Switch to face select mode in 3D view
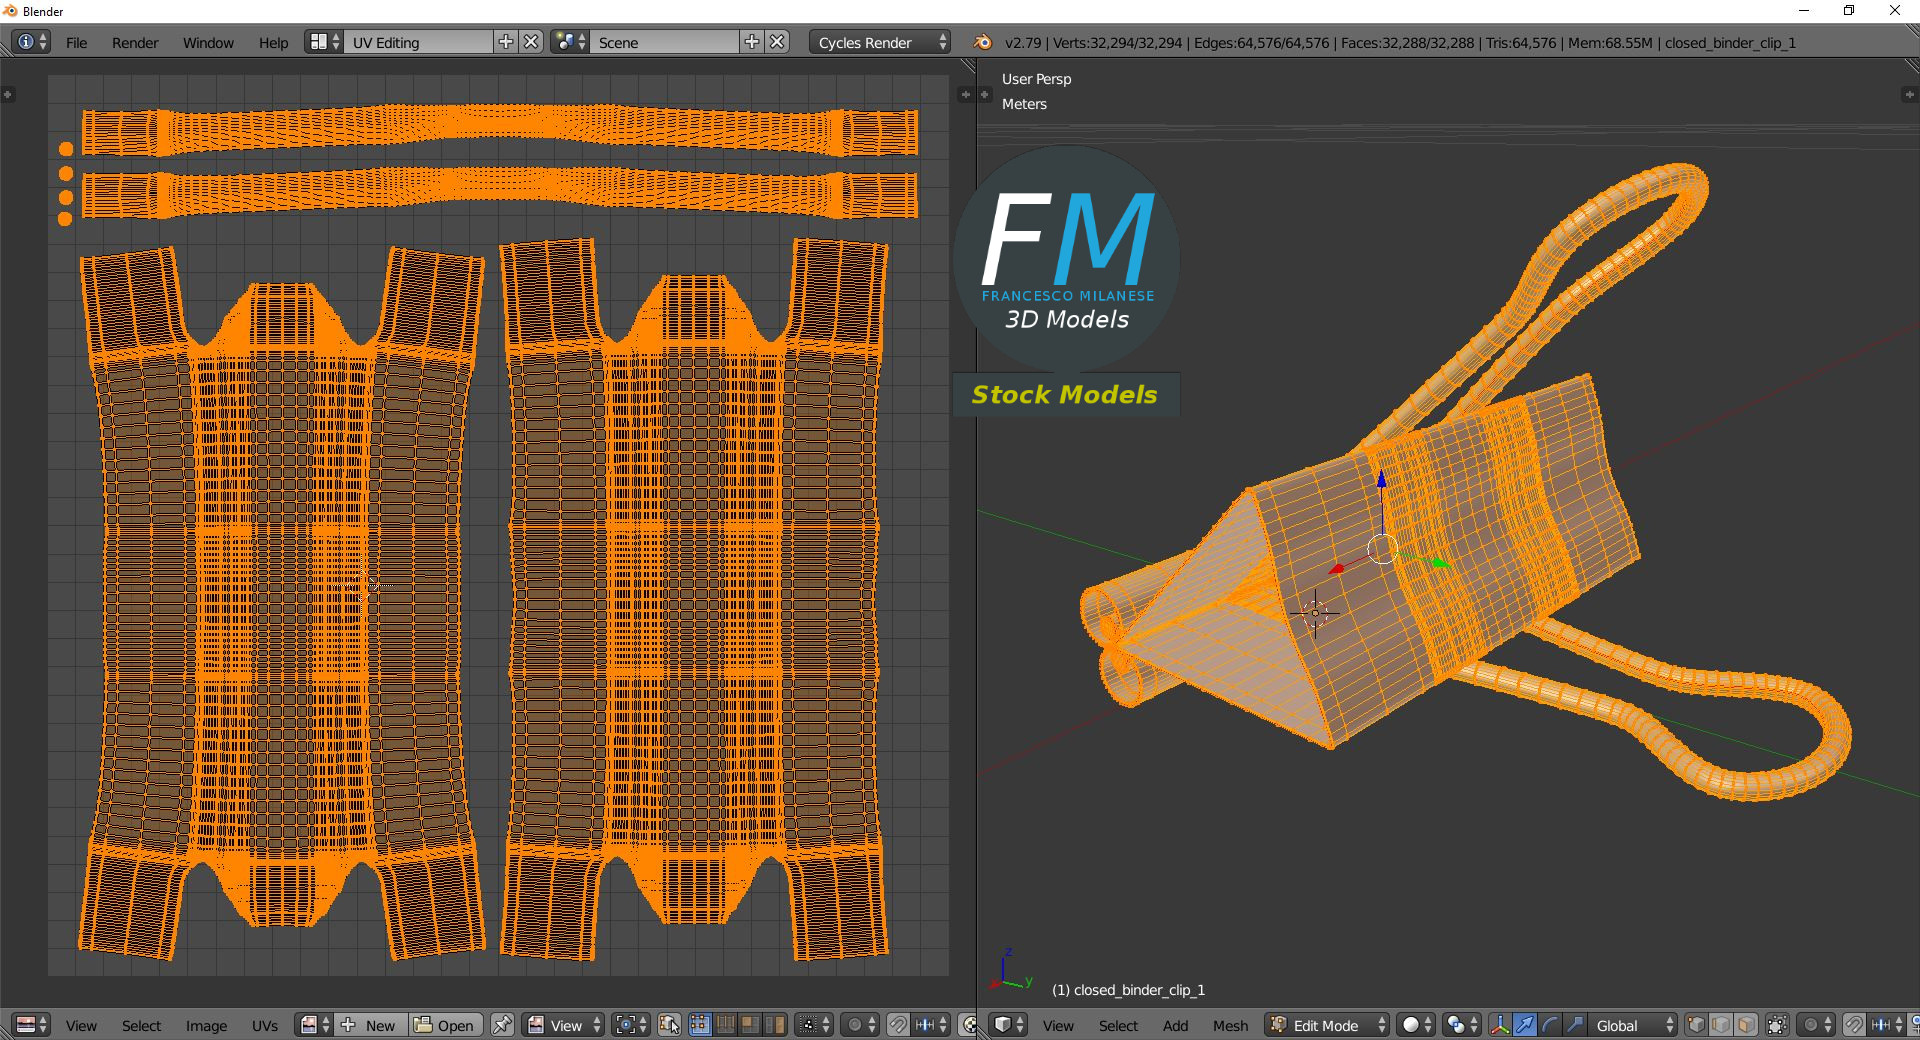The image size is (1920, 1040). [x=1746, y=1025]
